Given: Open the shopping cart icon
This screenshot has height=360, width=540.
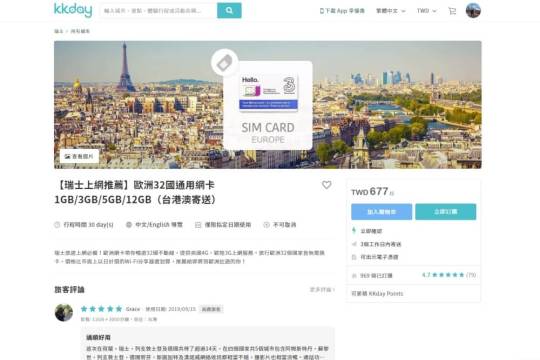Looking at the screenshot, I should click(452, 11).
